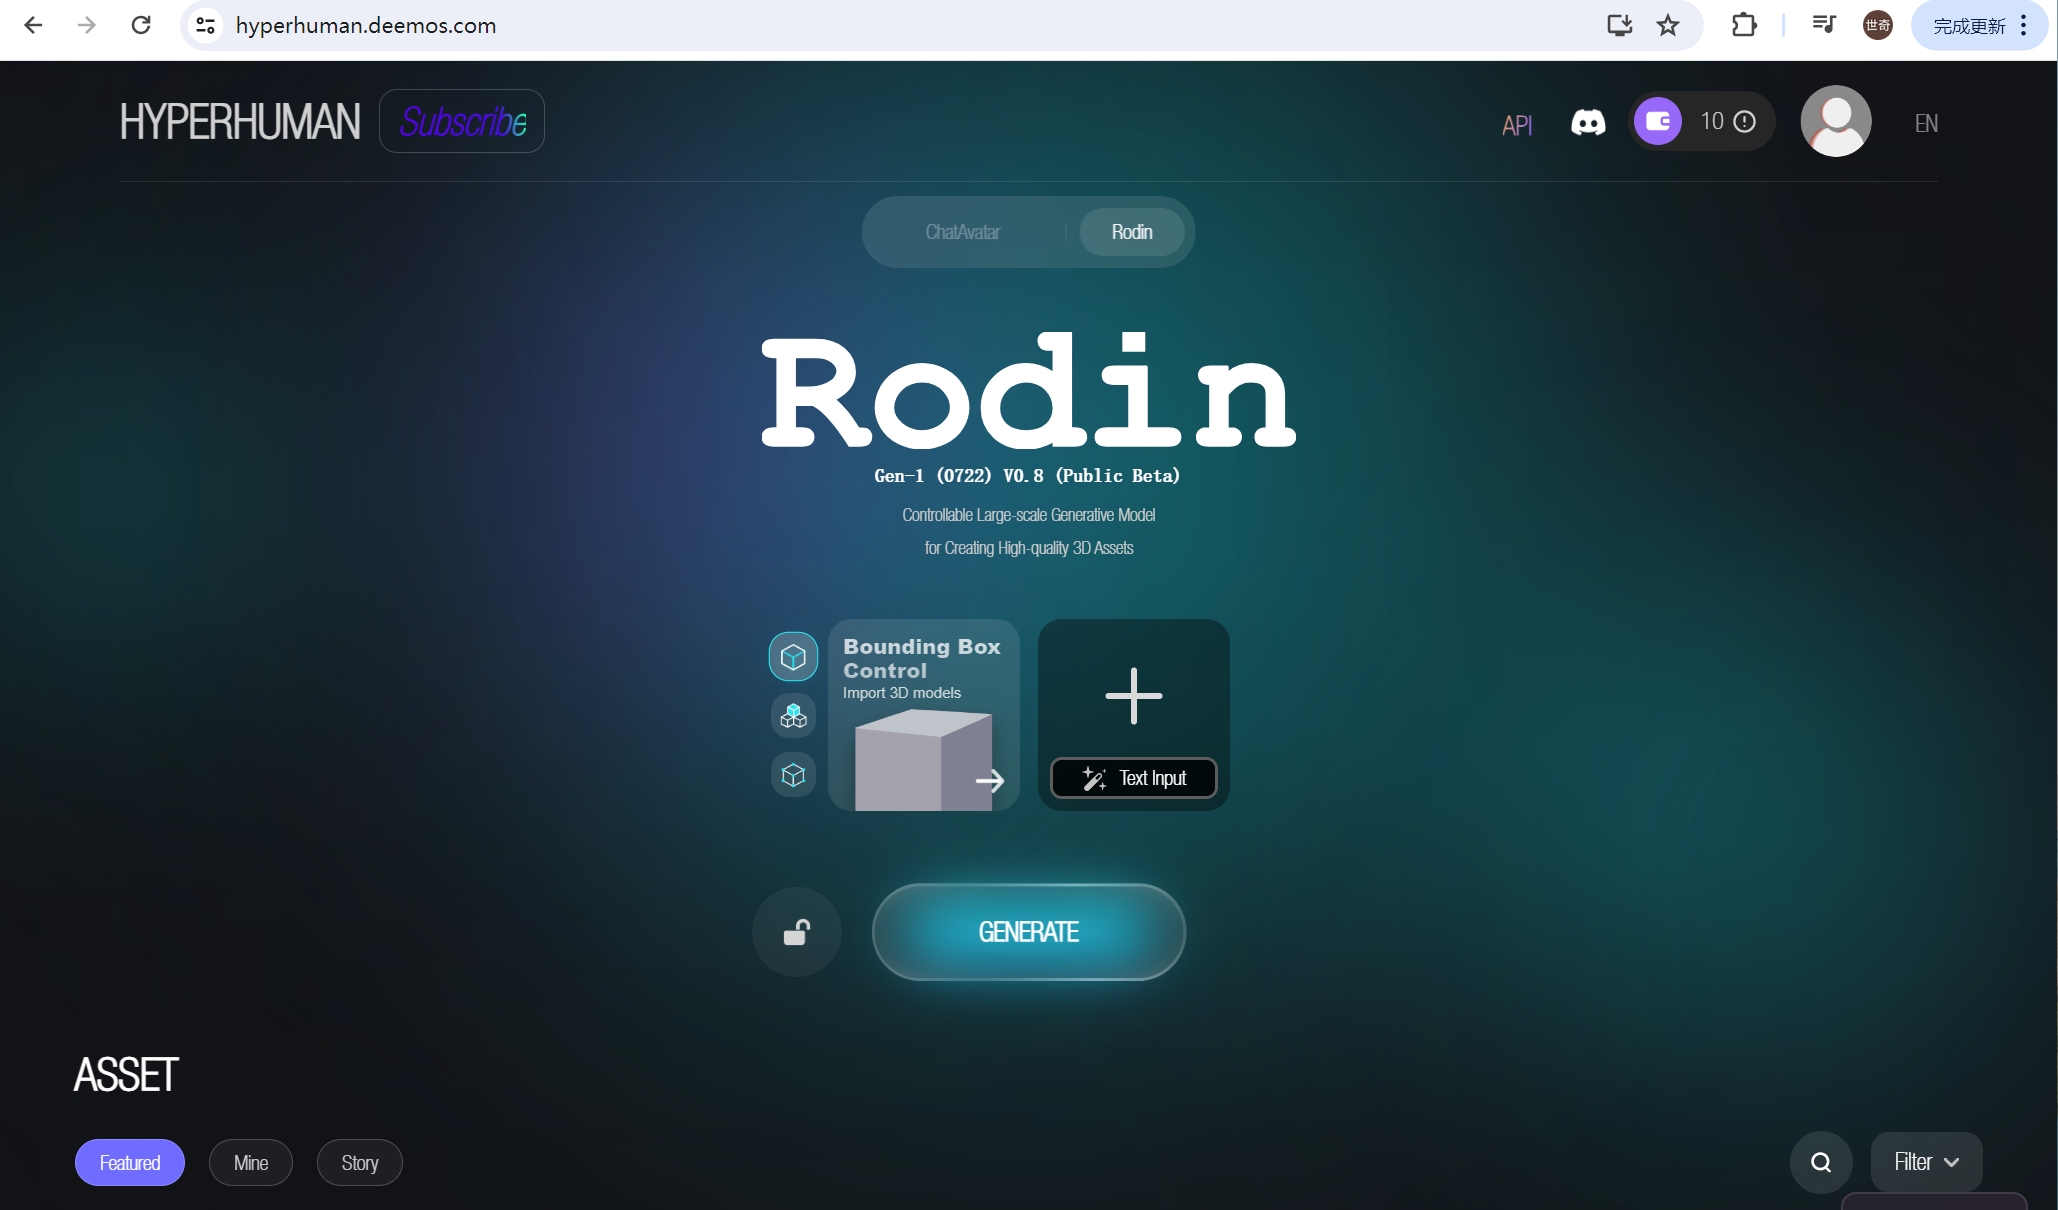Select the Mine asset tab
The width and height of the screenshot is (2058, 1210).
tap(251, 1163)
